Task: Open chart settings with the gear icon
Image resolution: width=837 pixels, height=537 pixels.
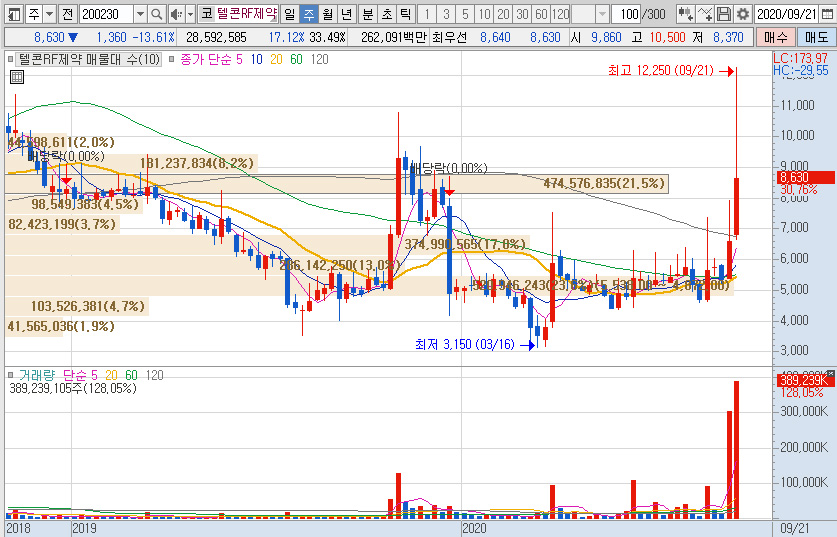Action: (x=743, y=14)
